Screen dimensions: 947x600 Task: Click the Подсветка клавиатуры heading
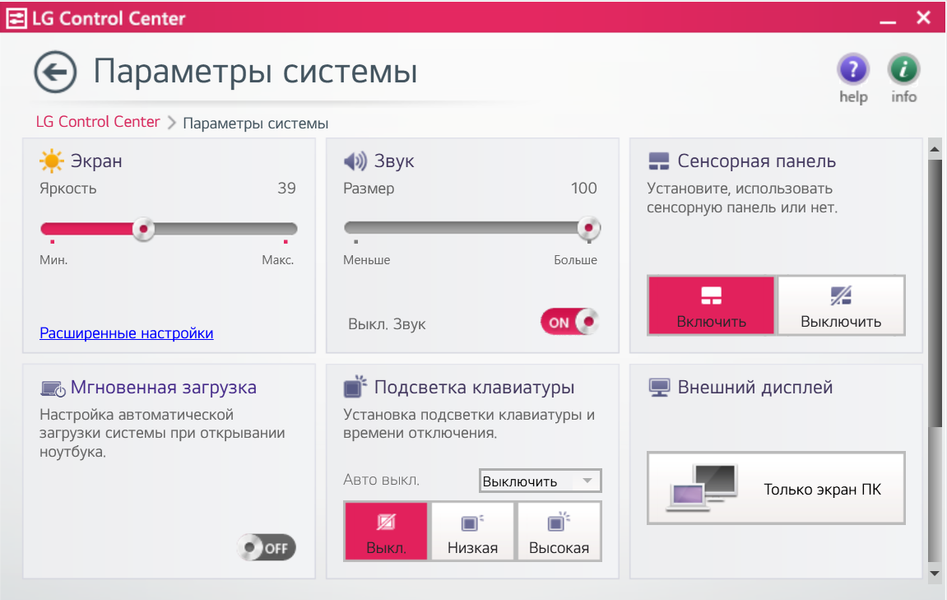[x=474, y=387]
